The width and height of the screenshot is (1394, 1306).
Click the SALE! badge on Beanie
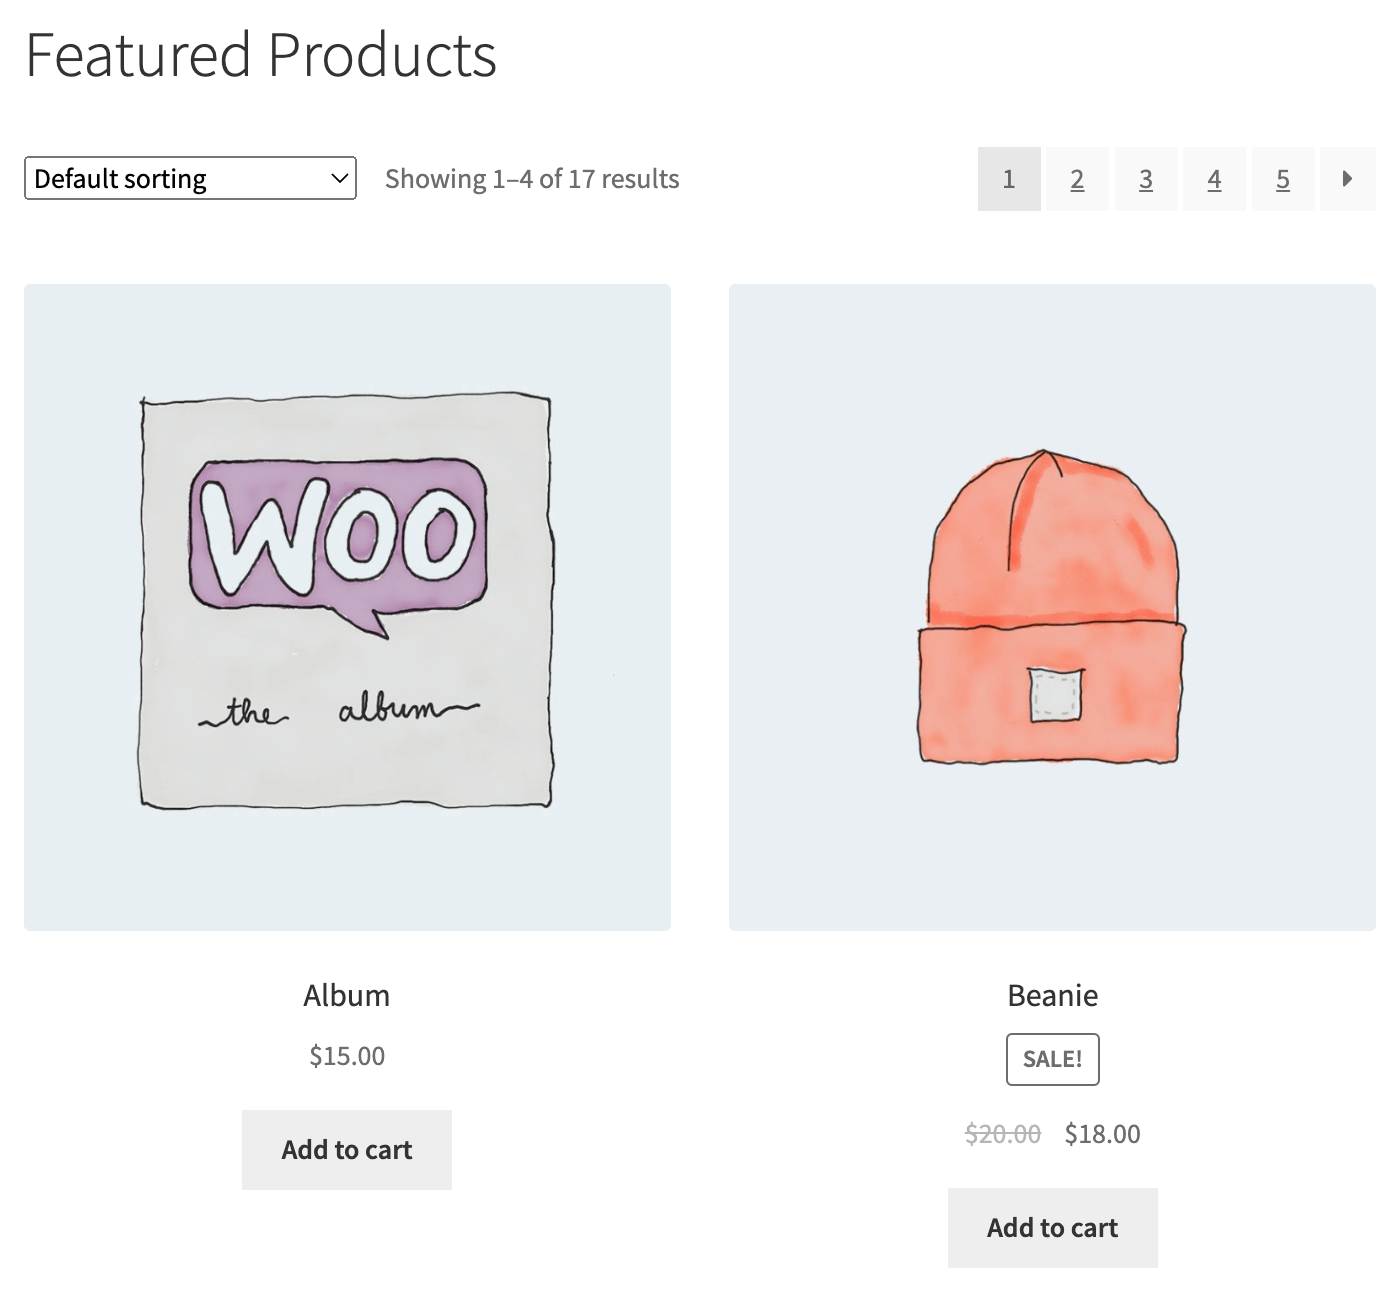(x=1052, y=1059)
